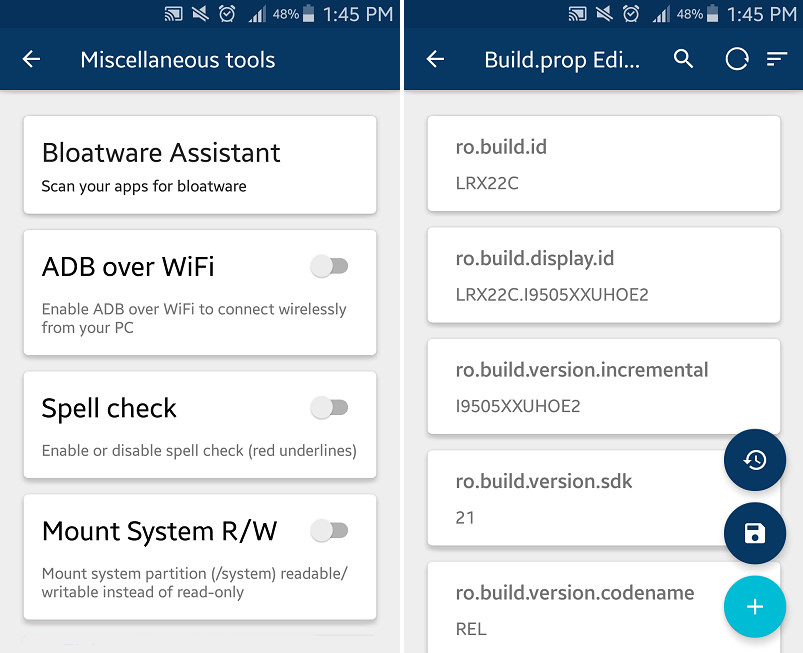
Task: Tap the circular refresh icon in toolbar
Action: 737,59
